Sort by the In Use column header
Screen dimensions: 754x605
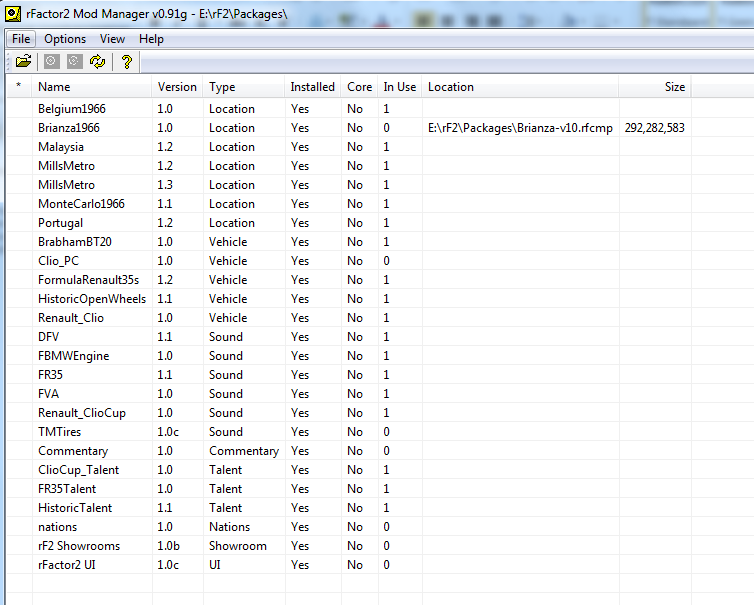[400, 87]
